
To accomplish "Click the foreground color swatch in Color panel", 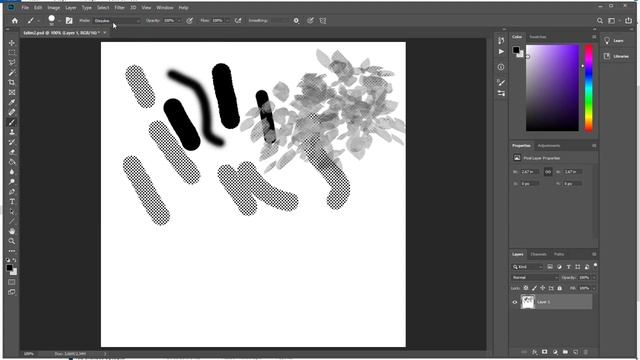I will [x=516, y=50].
